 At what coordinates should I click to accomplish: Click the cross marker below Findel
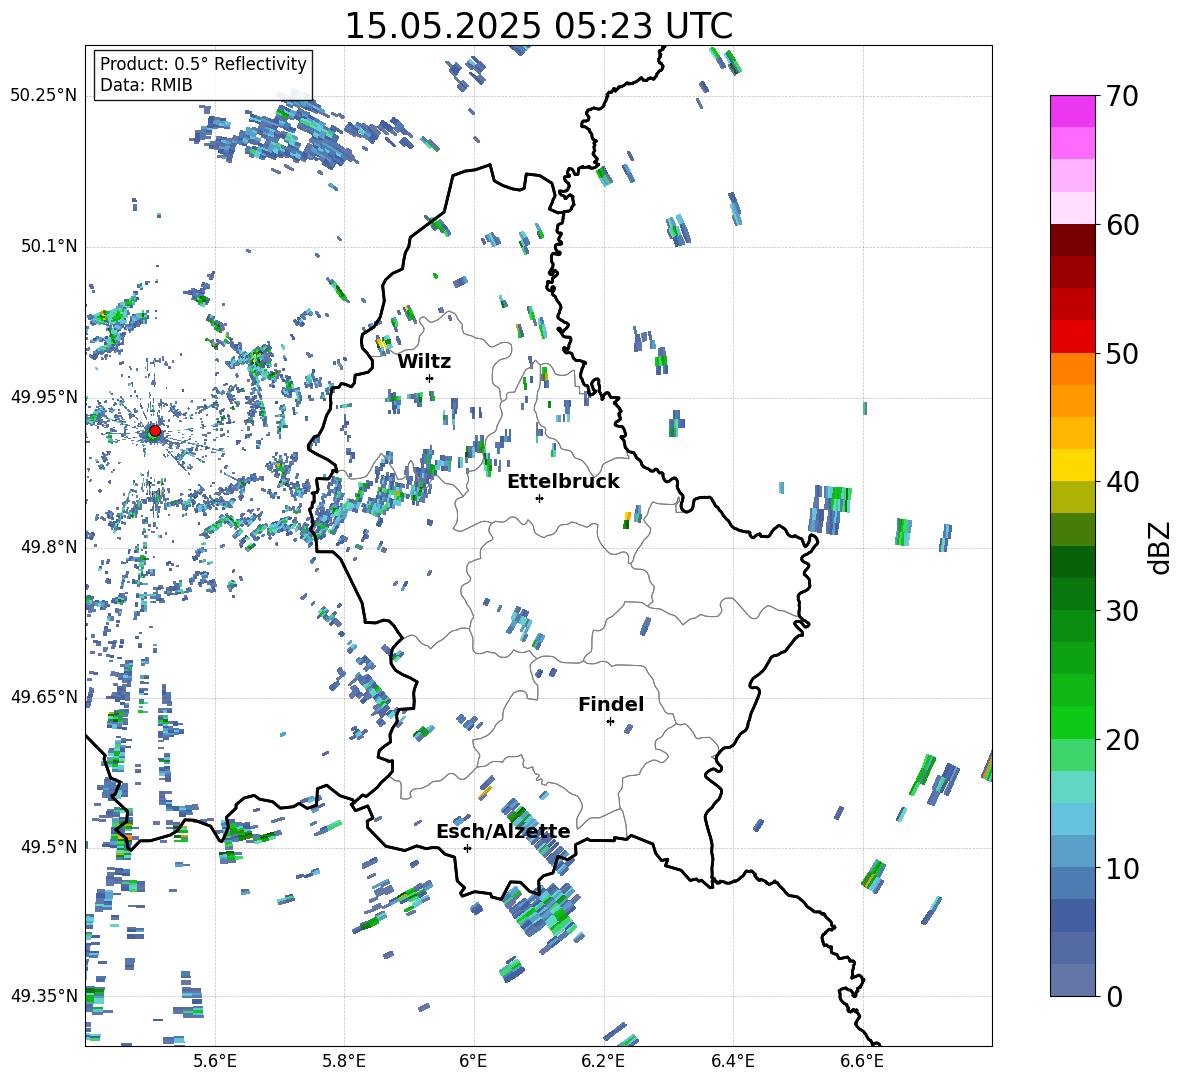[x=610, y=722]
